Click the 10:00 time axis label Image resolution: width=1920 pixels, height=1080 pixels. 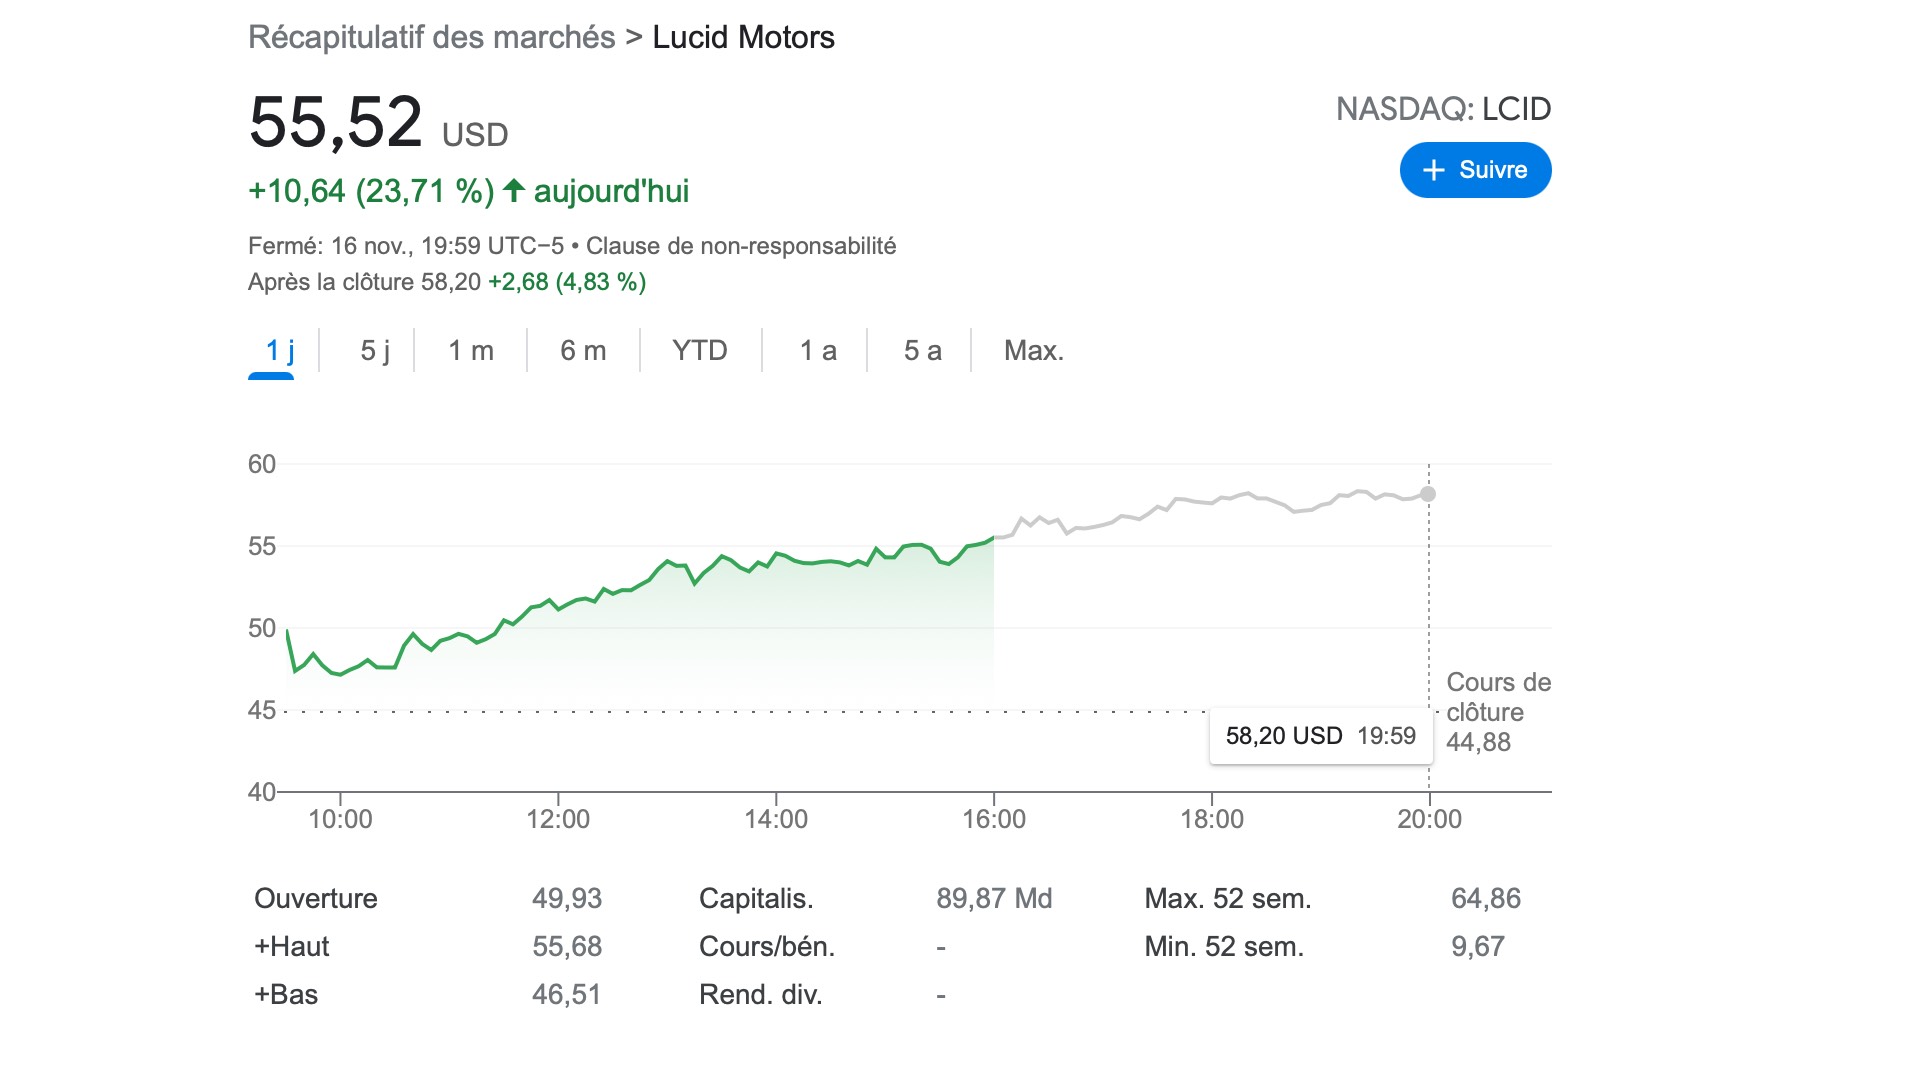340,819
